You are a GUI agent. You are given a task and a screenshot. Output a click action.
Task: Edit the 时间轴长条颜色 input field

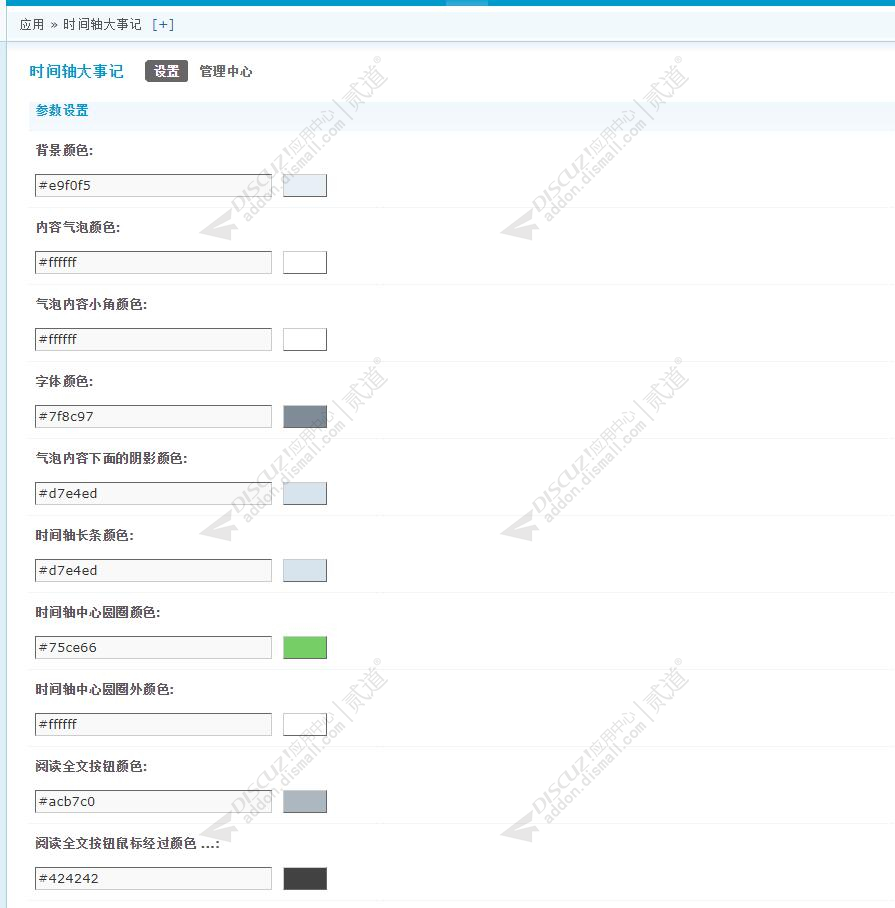point(153,570)
